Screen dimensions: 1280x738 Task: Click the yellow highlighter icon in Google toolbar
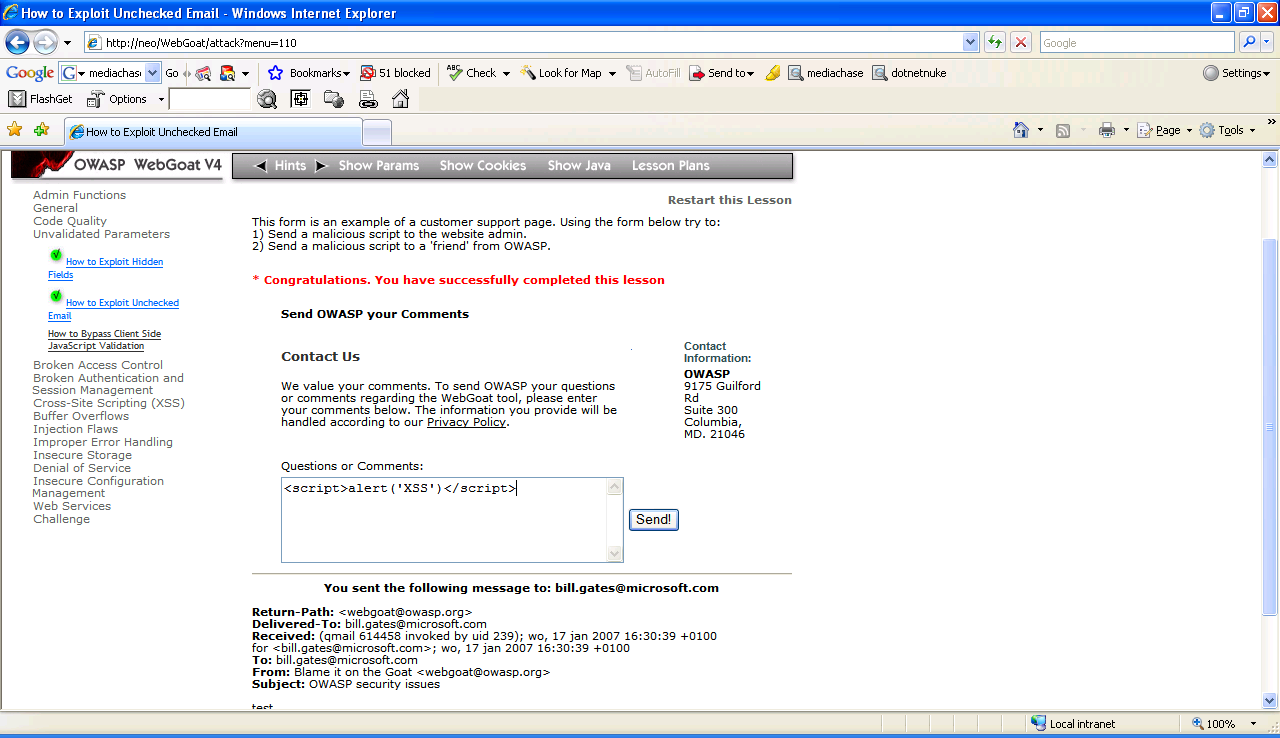(772, 73)
